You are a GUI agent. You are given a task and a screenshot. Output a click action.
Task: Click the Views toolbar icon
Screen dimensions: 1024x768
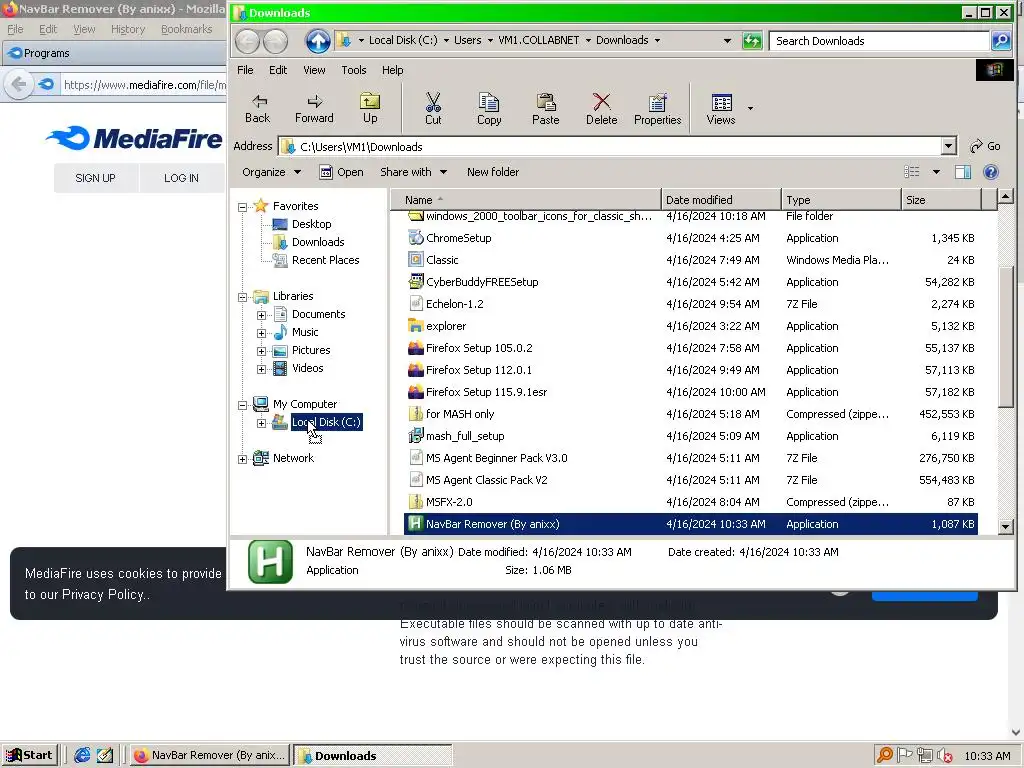pos(721,108)
